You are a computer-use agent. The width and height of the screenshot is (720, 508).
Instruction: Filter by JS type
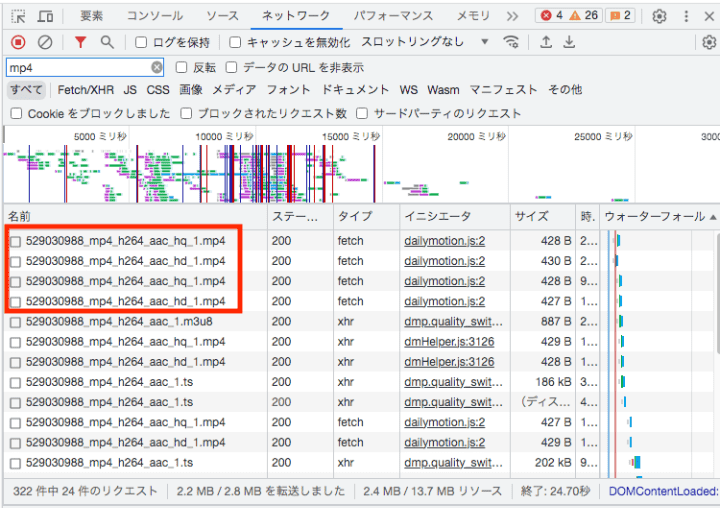[x=130, y=90]
